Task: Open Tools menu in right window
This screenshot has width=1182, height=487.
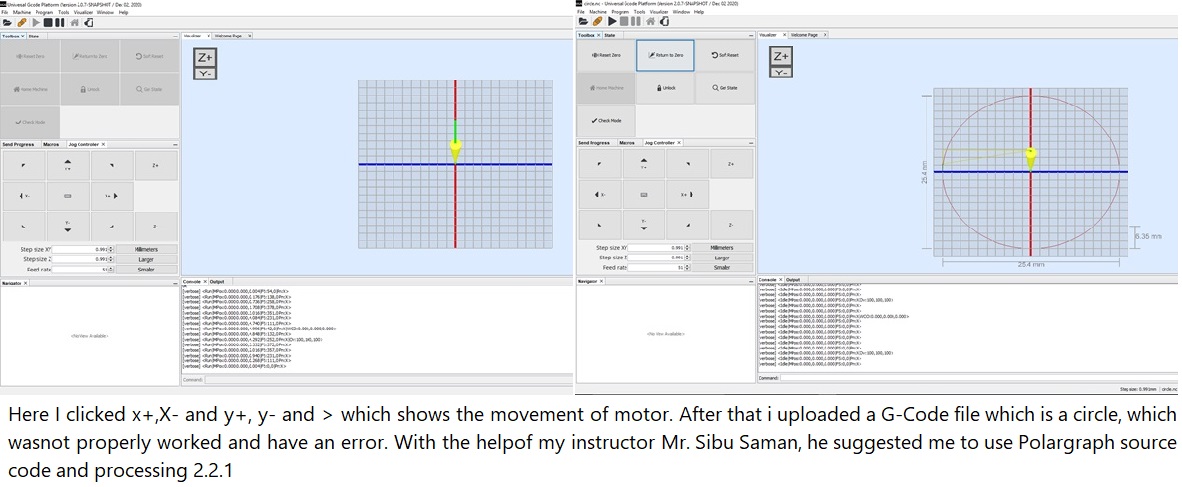Action: [639, 12]
